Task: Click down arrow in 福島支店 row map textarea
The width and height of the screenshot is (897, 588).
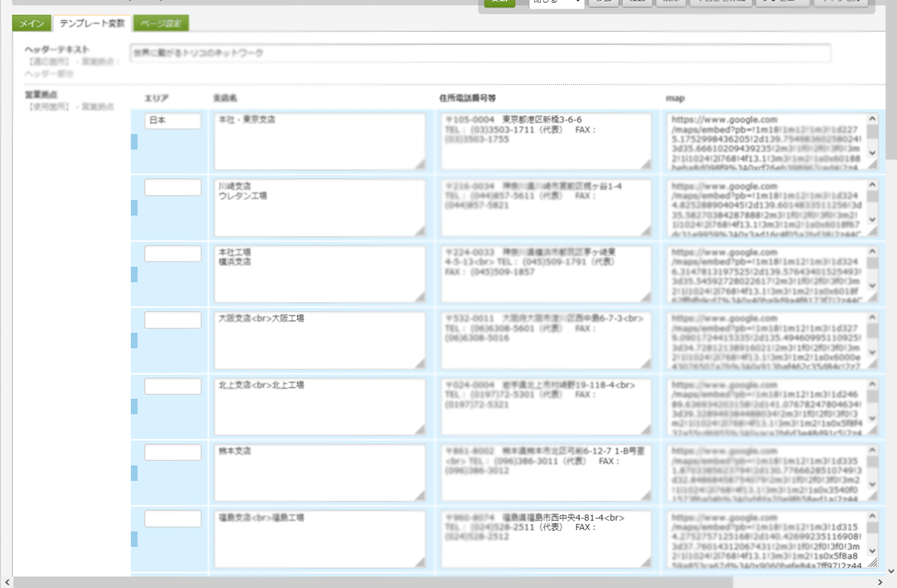Action: pos(872,551)
